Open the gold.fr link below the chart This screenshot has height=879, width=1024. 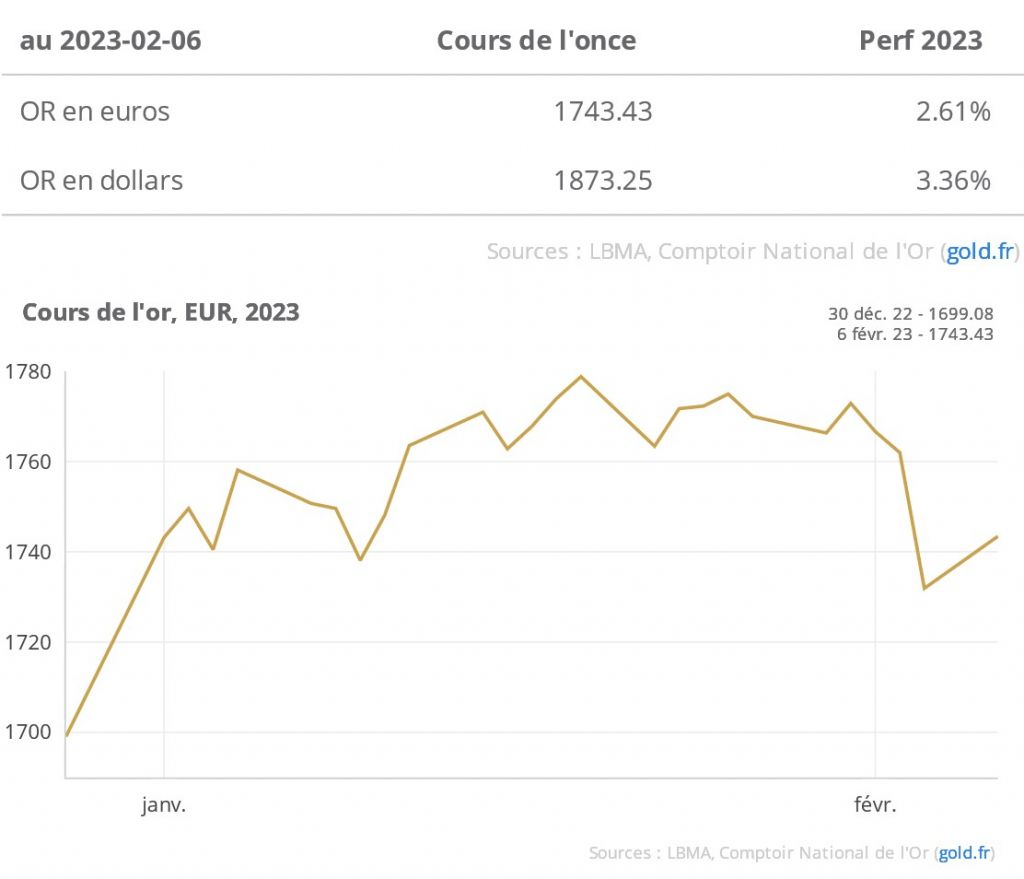(x=966, y=853)
